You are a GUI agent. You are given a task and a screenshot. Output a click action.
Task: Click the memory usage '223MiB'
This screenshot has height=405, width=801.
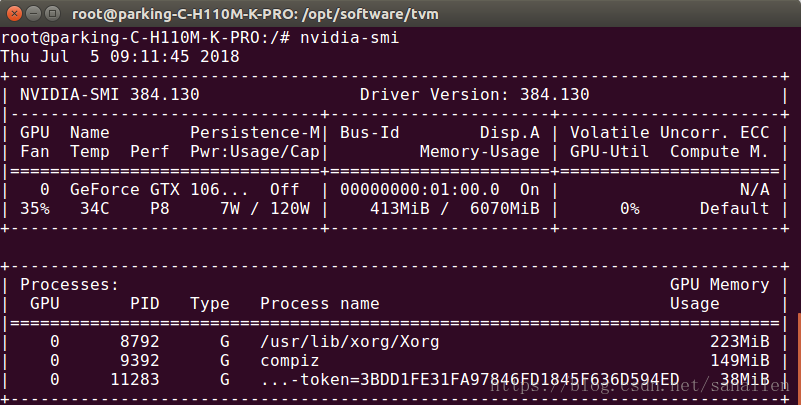(x=740, y=342)
